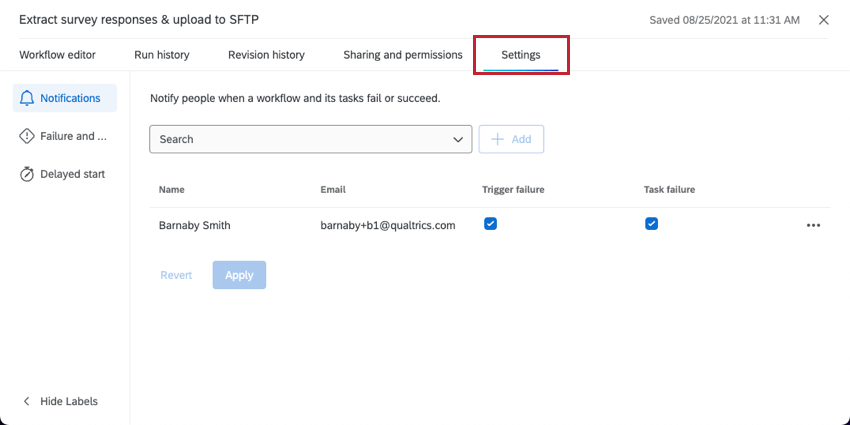This screenshot has width=850, height=425.
Task: Switch to the Workflow editor tab
Action: pyautogui.click(x=57, y=55)
